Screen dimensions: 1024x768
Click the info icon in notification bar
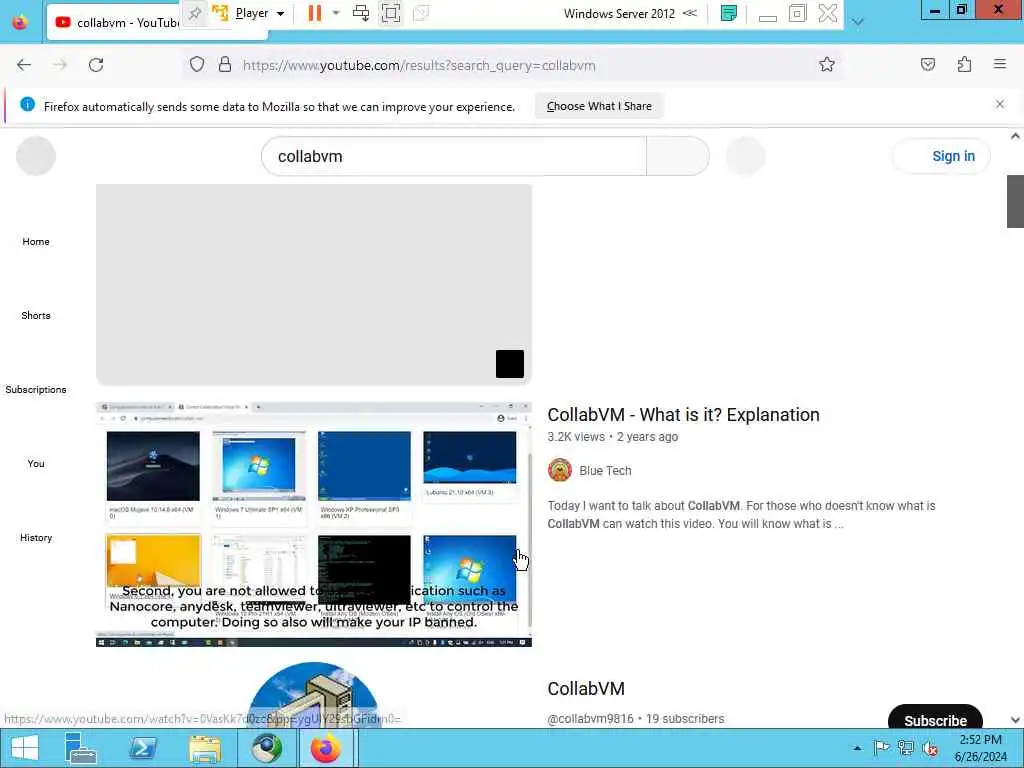pyautogui.click(x=27, y=104)
